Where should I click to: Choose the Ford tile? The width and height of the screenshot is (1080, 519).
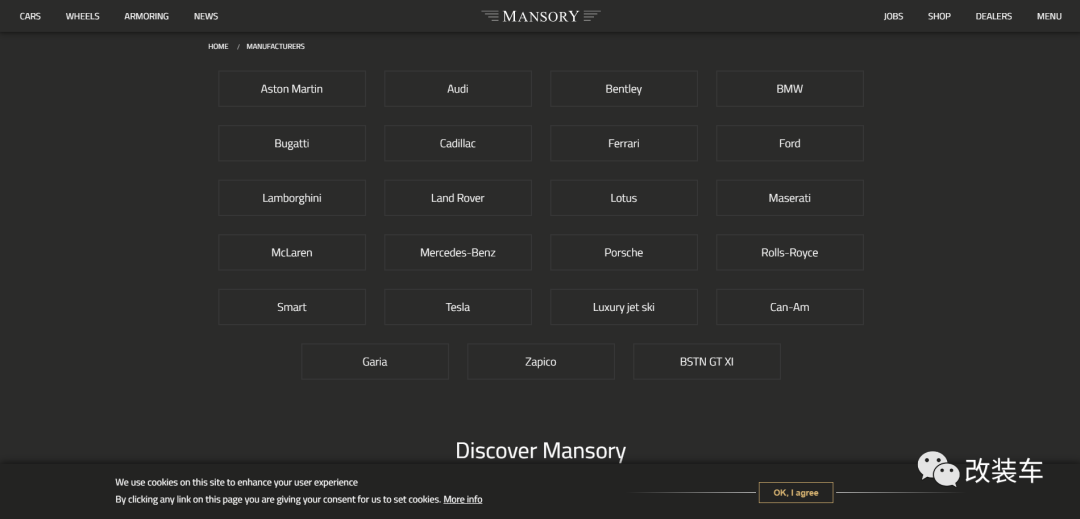[790, 143]
